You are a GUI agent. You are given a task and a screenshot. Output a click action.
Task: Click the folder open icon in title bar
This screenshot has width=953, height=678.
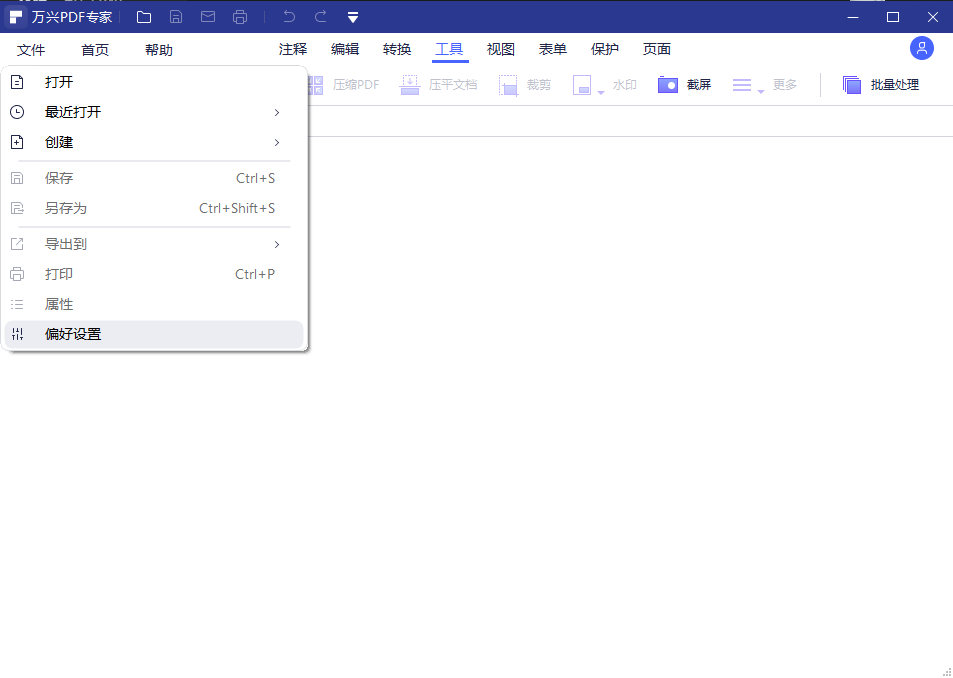coord(144,17)
